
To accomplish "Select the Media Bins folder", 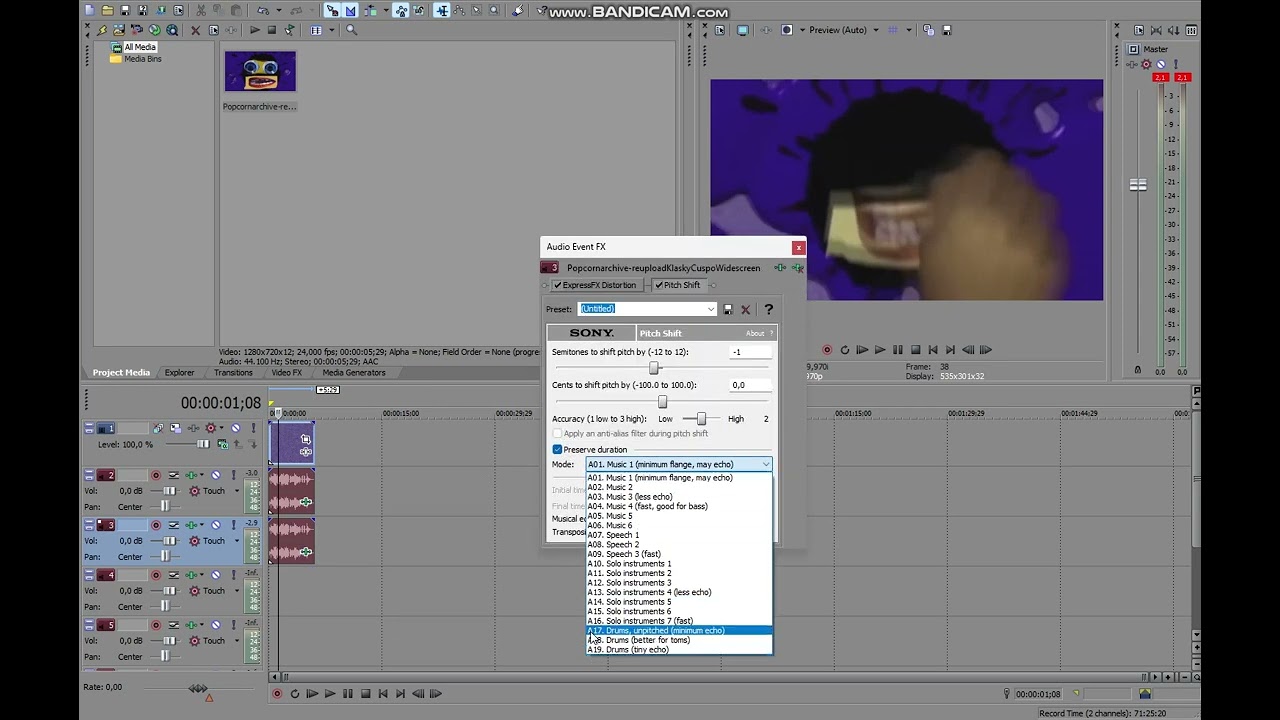I will click(x=143, y=59).
